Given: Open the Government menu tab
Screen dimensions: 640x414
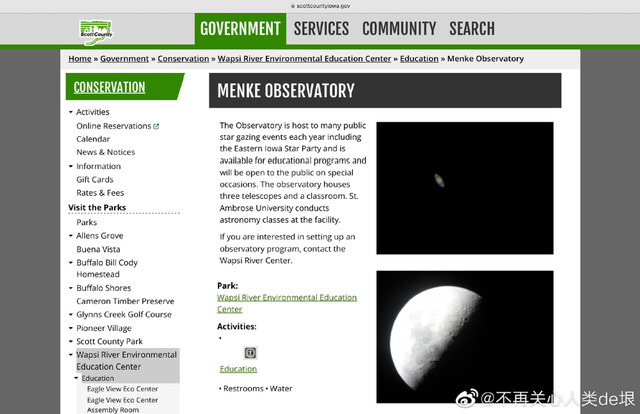Looking at the screenshot, I should click(240, 29).
